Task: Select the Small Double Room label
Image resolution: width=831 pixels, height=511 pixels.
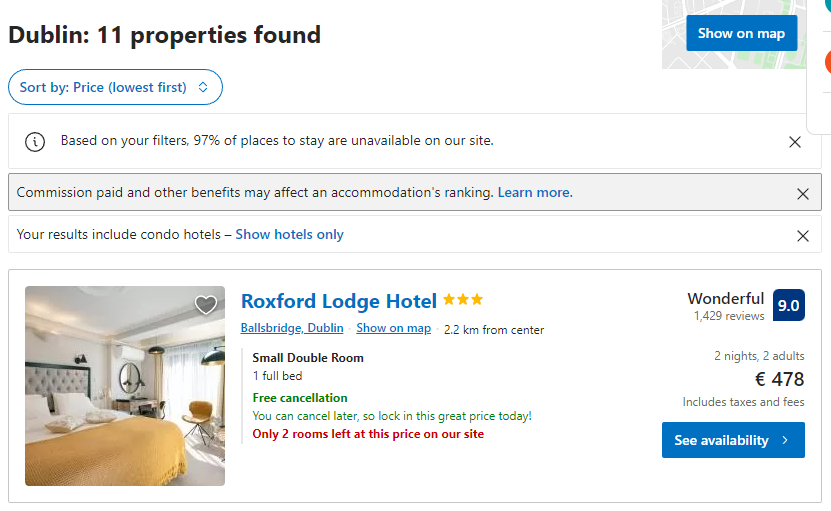Action: 308,358
